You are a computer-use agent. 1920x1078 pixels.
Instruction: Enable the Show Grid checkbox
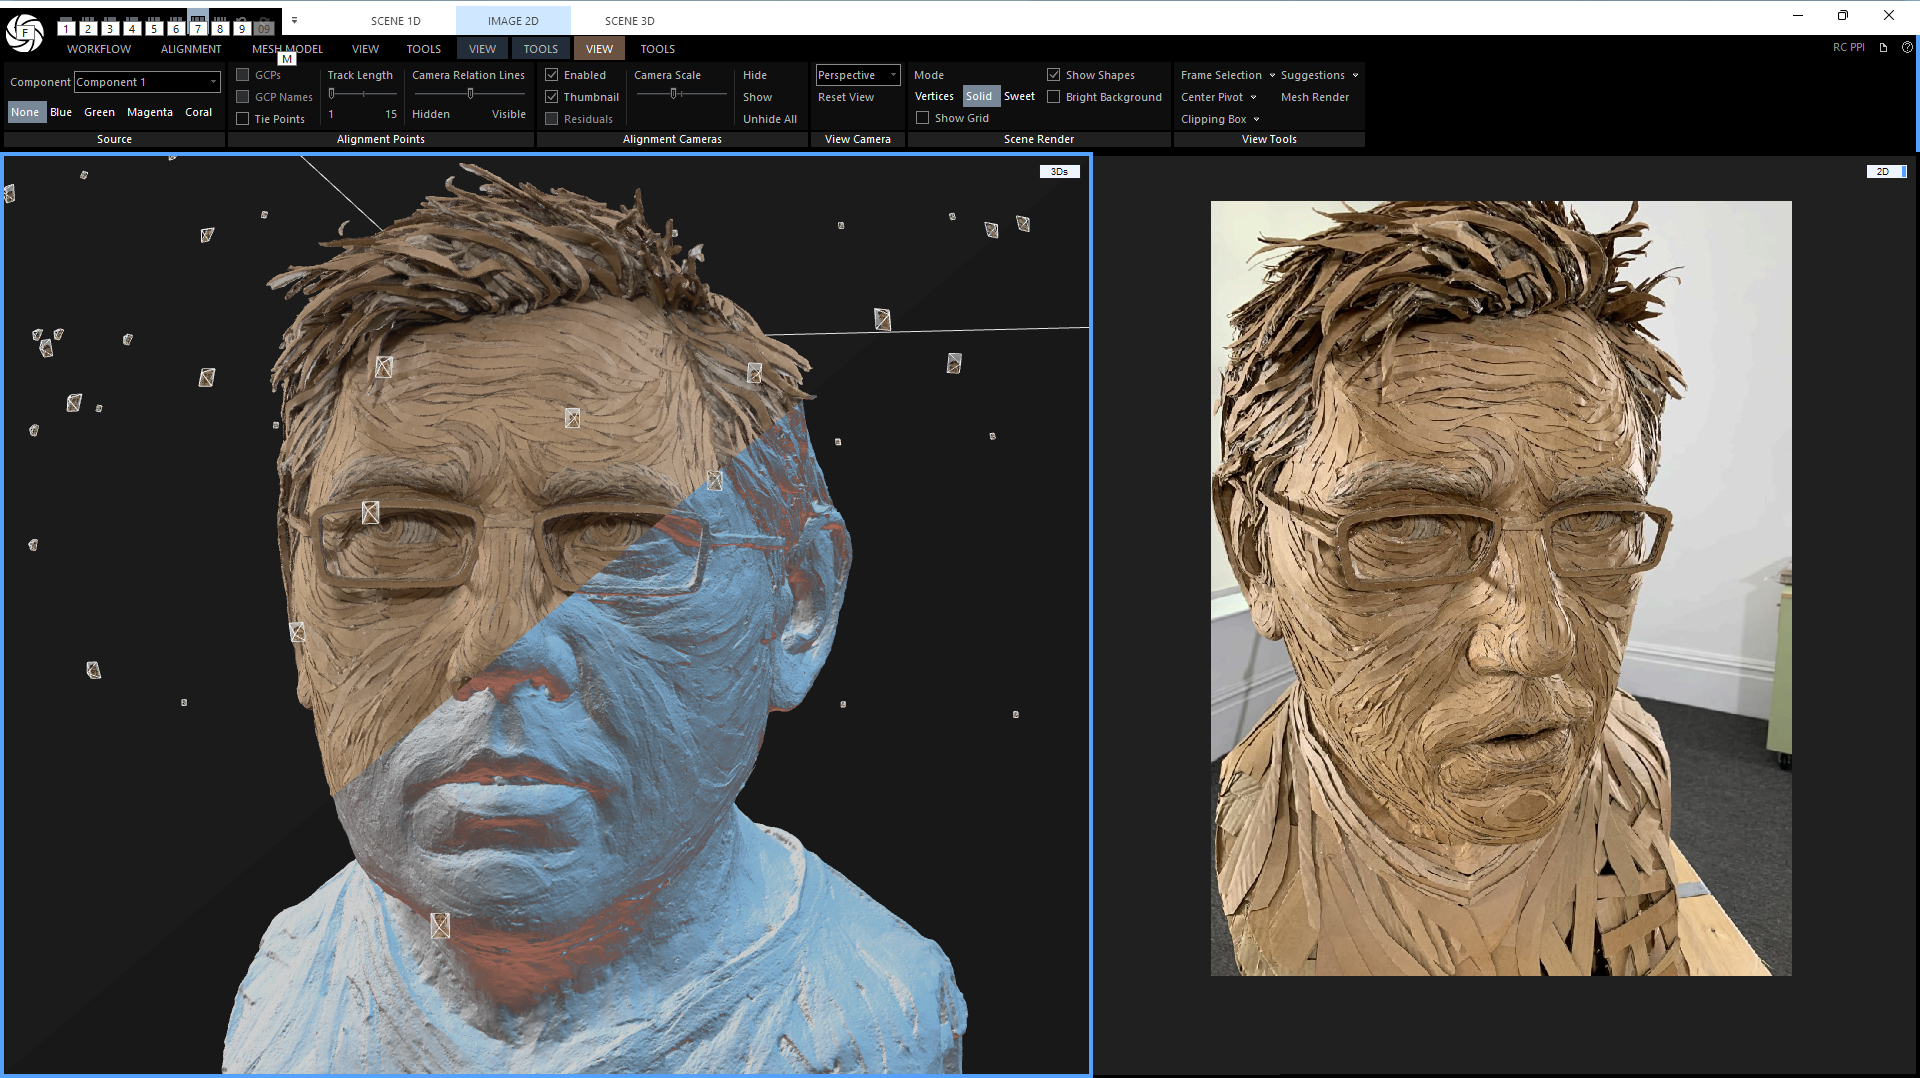pos(923,117)
